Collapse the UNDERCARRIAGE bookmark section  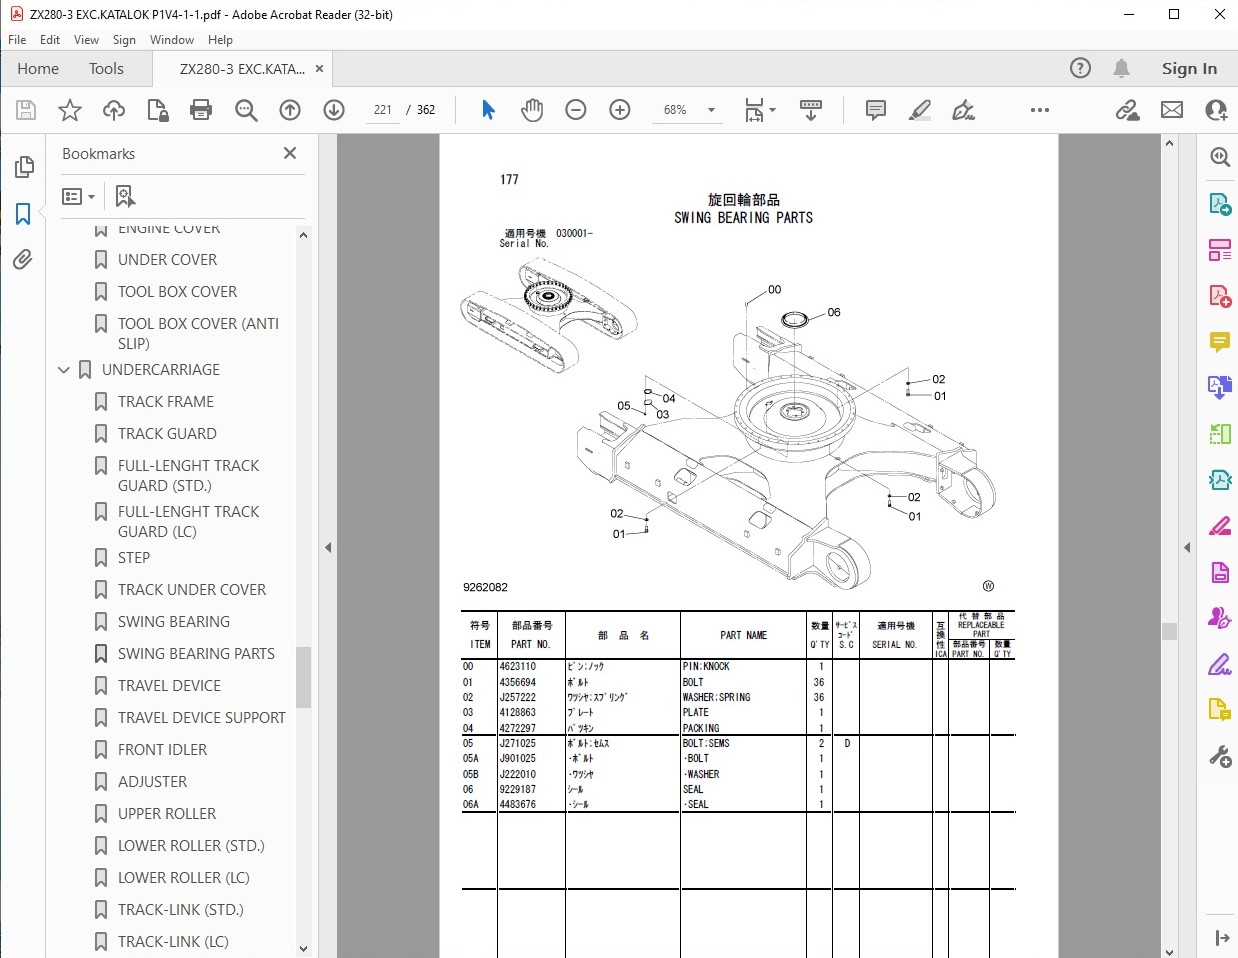(62, 370)
